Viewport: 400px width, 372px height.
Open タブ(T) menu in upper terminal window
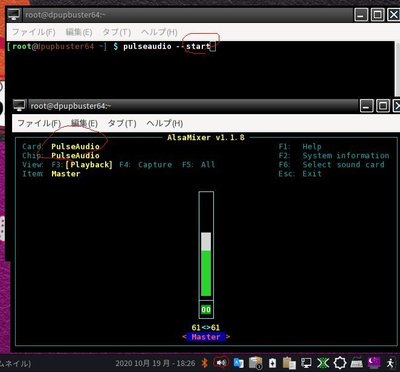tap(116, 32)
